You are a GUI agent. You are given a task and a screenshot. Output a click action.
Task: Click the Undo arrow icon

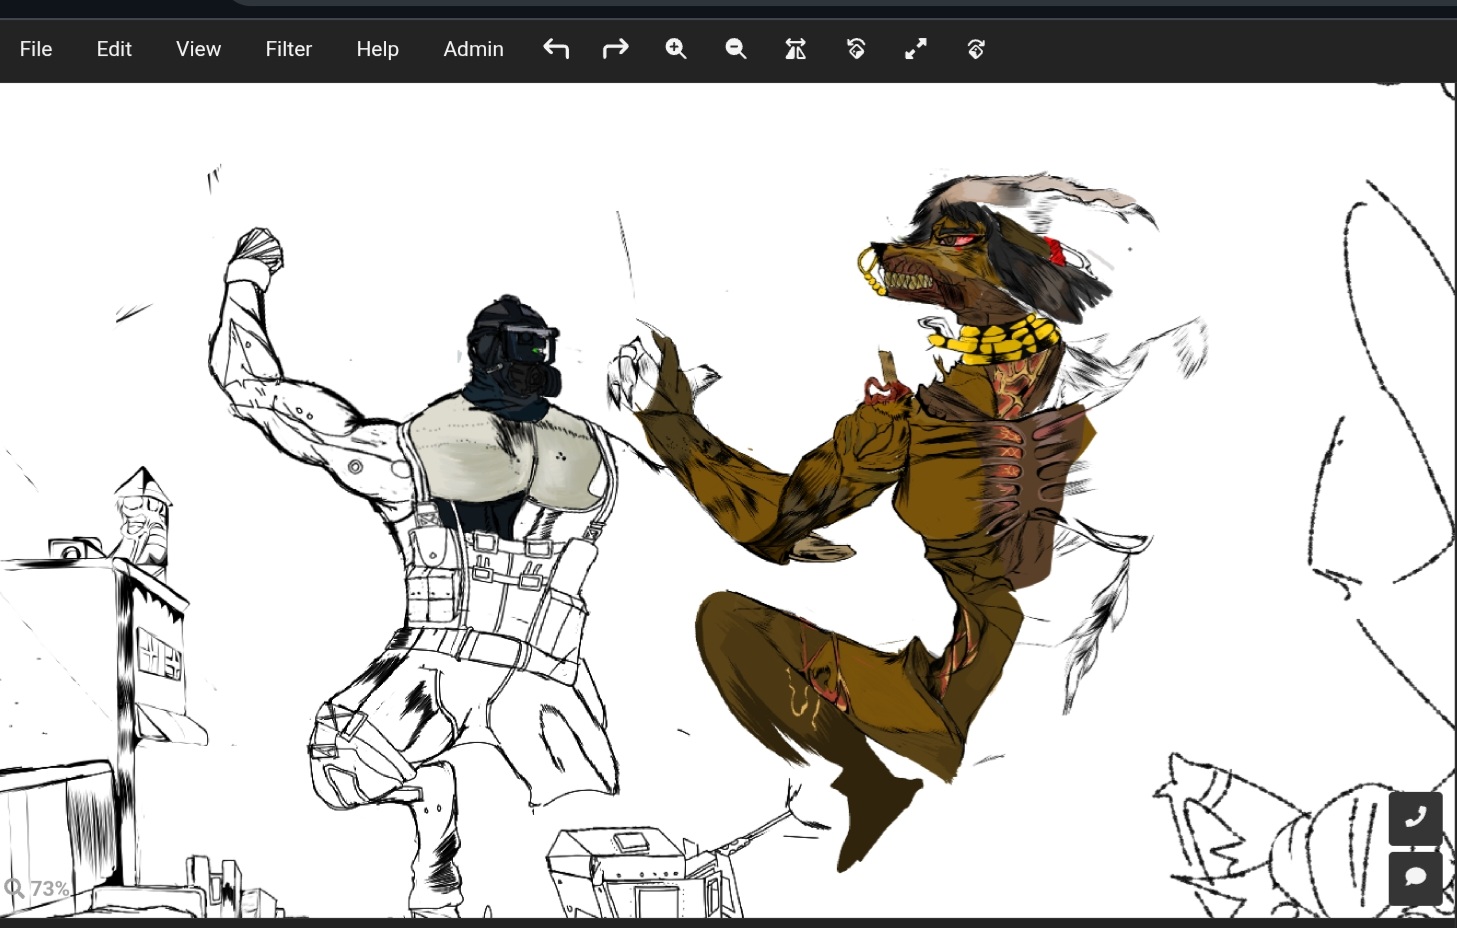click(556, 49)
